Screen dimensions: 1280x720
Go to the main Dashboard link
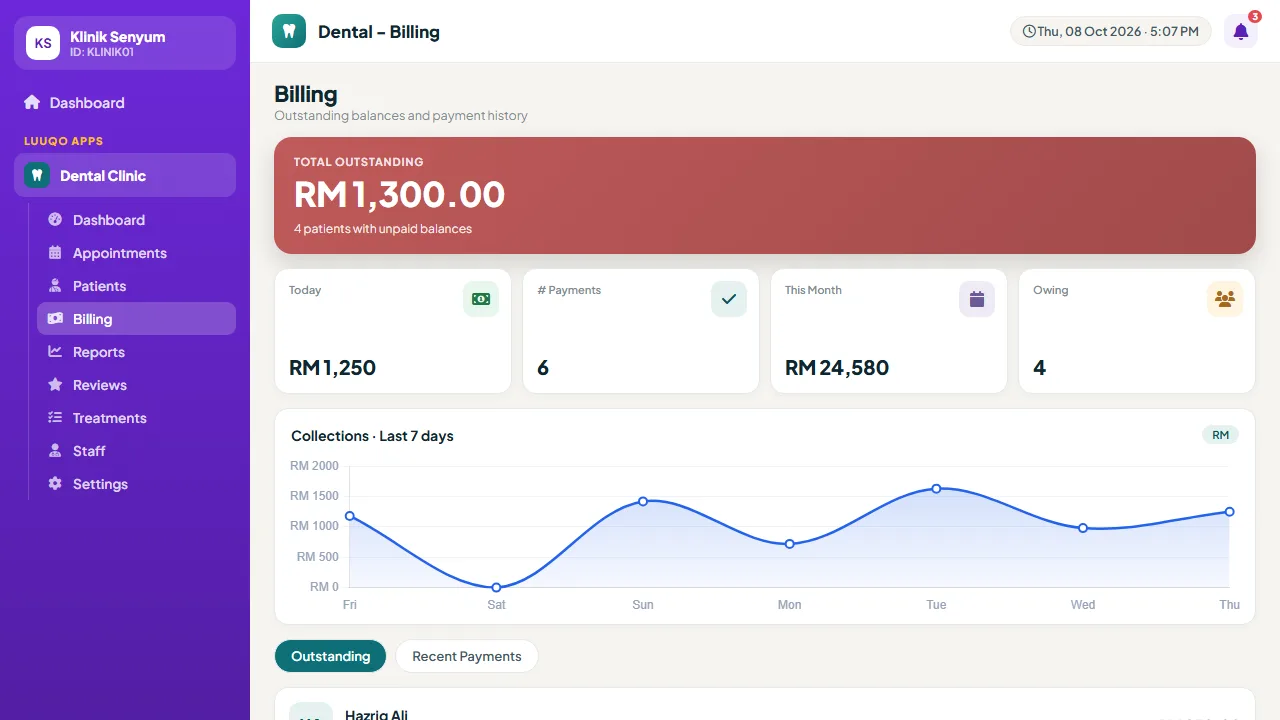click(x=125, y=103)
